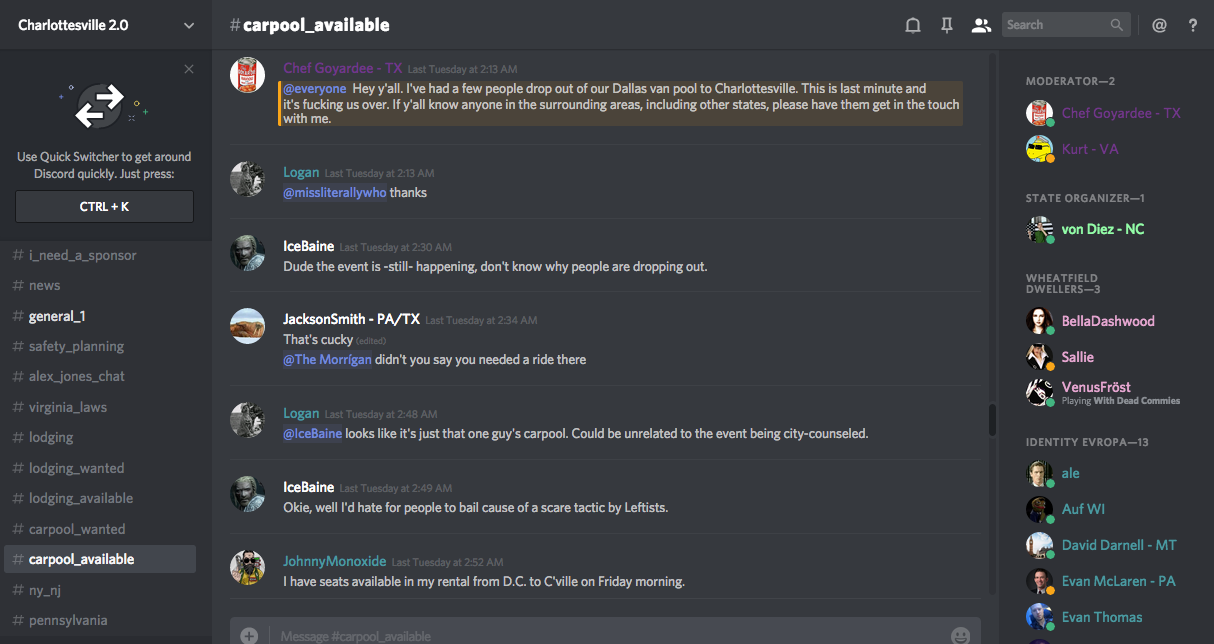Screen dimensions: 1214x644
Task: Select the lodging_available channel
Action: pyautogui.click(x=81, y=498)
